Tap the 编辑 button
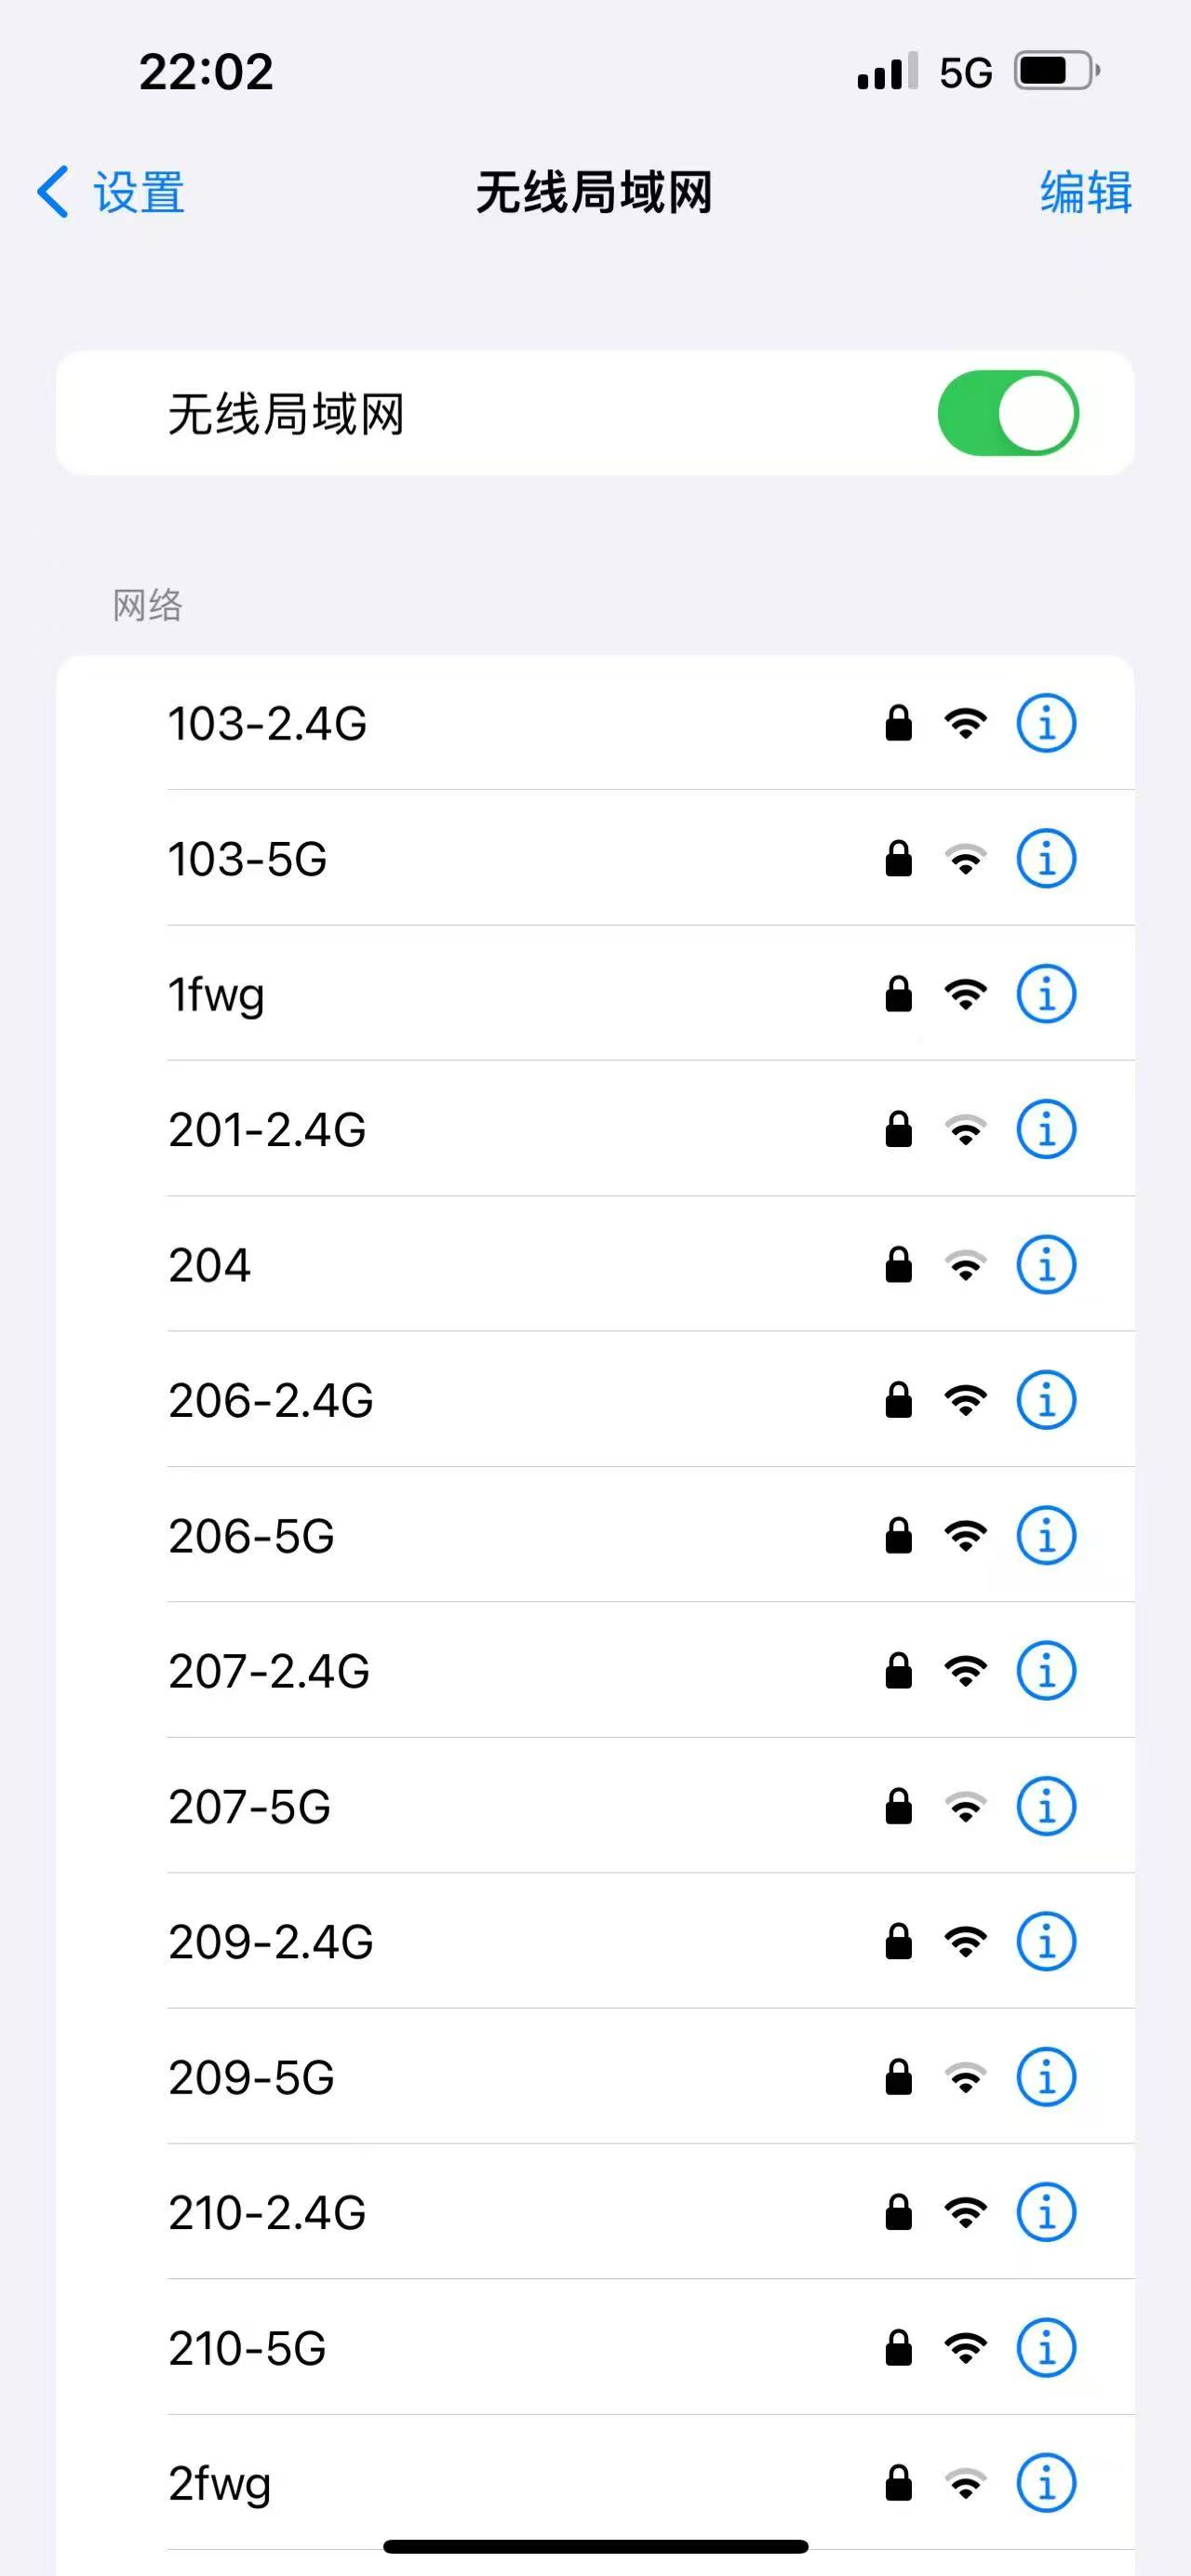 (1085, 192)
